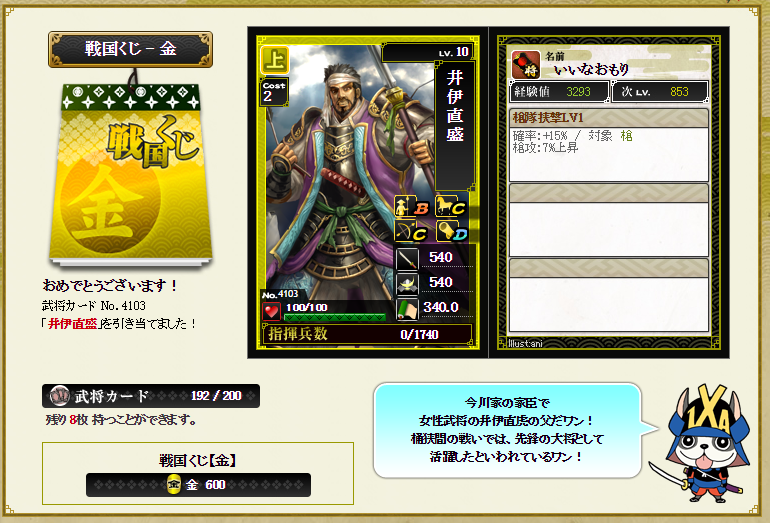Open the 井伊直盛 red name link
770x523 pixels.
coord(72,324)
